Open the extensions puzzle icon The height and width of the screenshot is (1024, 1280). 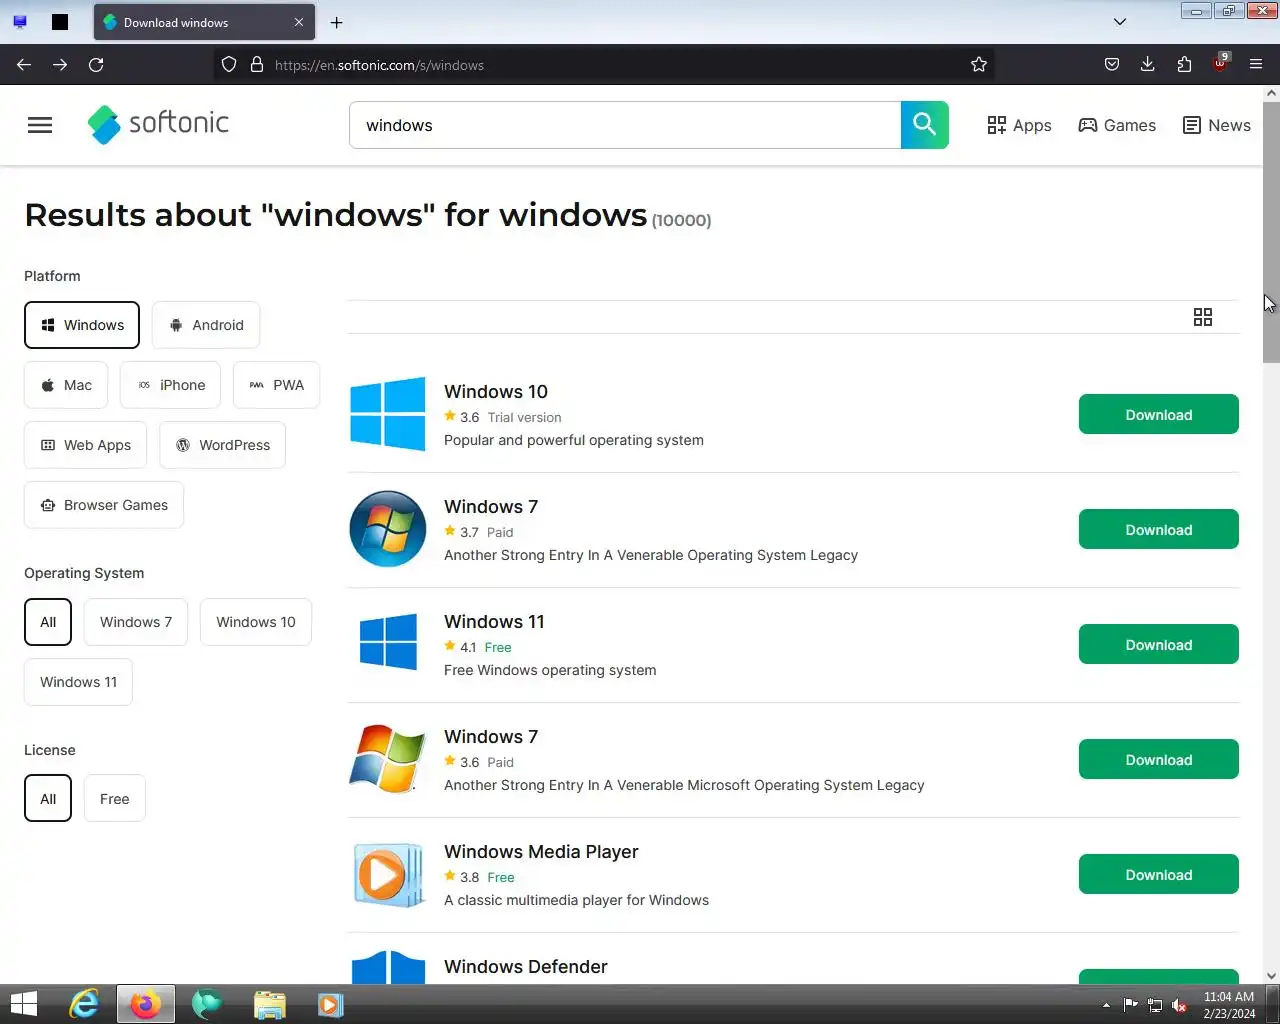point(1184,65)
